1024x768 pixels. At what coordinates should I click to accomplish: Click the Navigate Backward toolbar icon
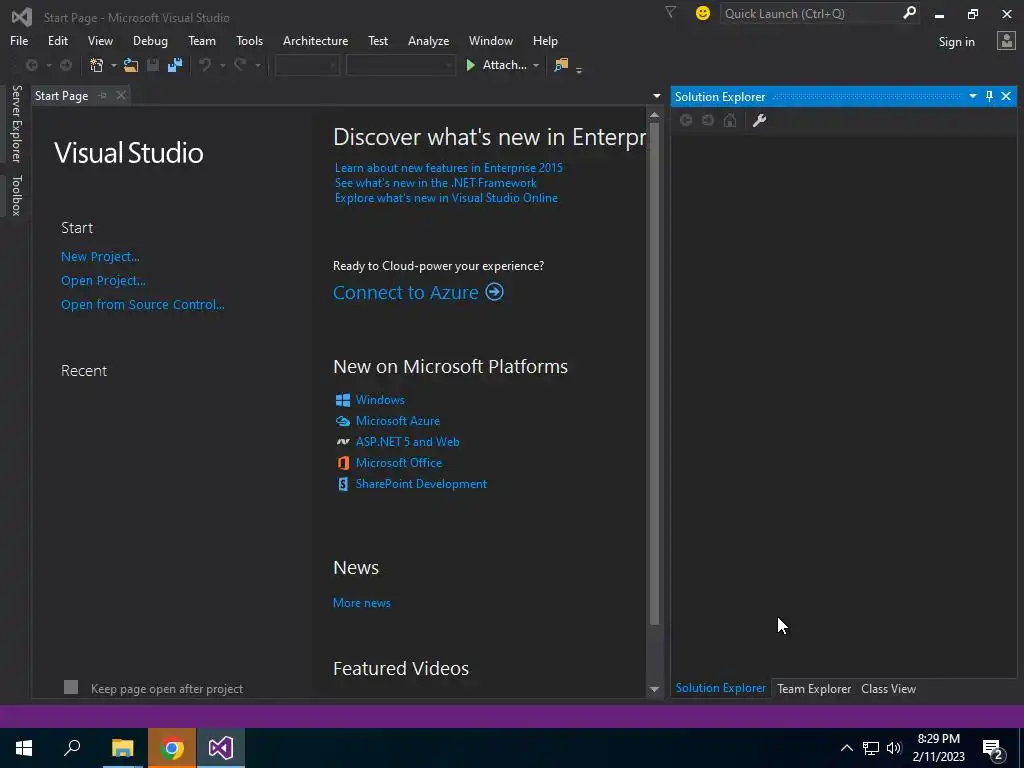tap(31, 65)
